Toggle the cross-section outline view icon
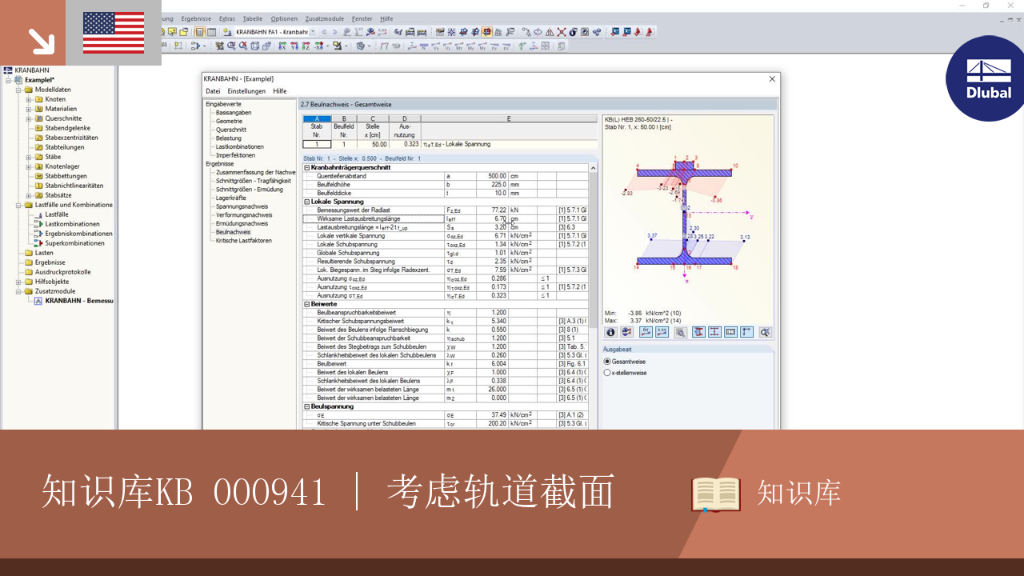The width and height of the screenshot is (1024, 576). (699, 332)
